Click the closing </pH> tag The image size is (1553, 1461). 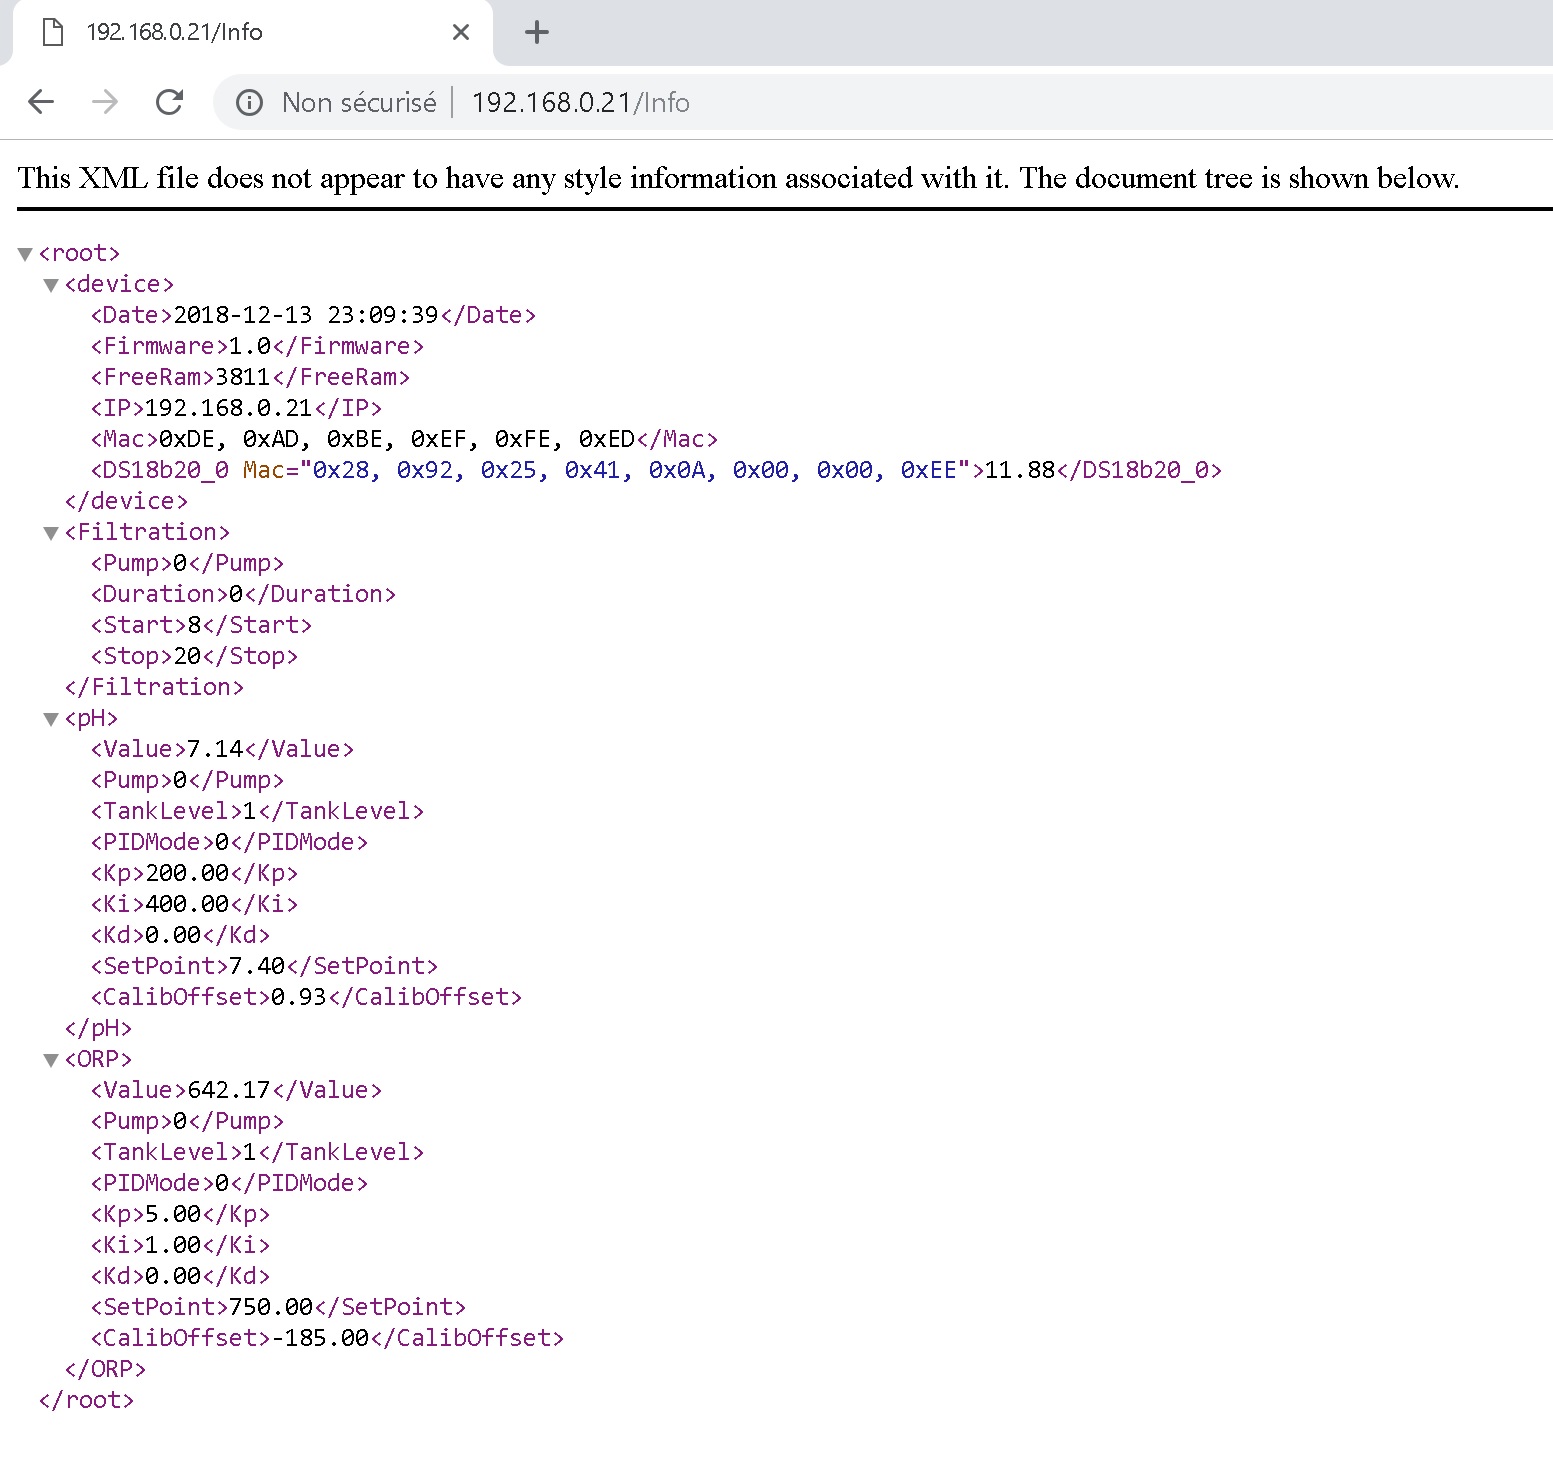pyautogui.click(x=98, y=1028)
